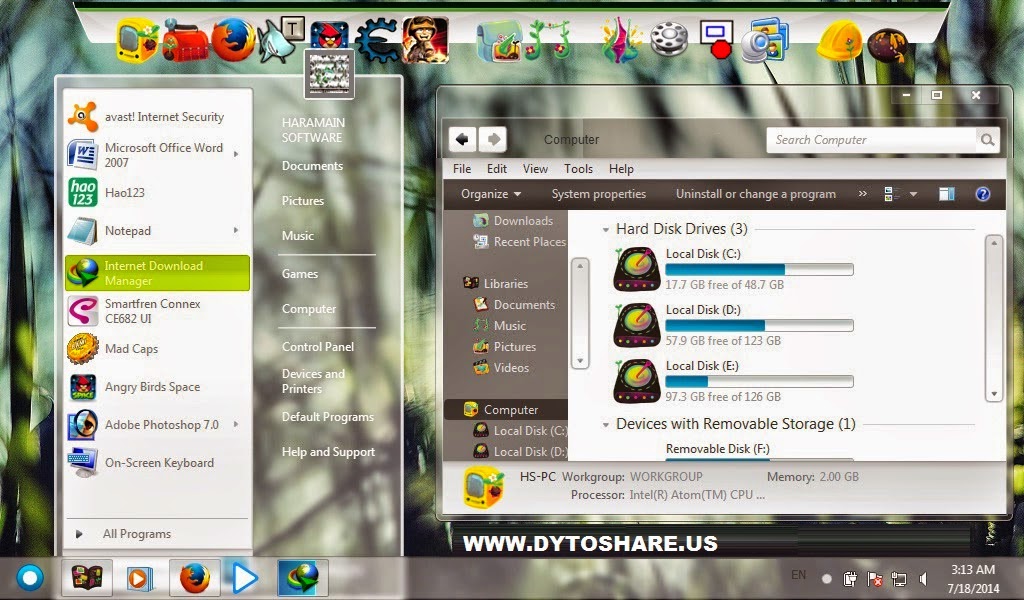The image size is (1024, 600).
Task: Click the volume speaker tray icon
Action: [x=923, y=578]
